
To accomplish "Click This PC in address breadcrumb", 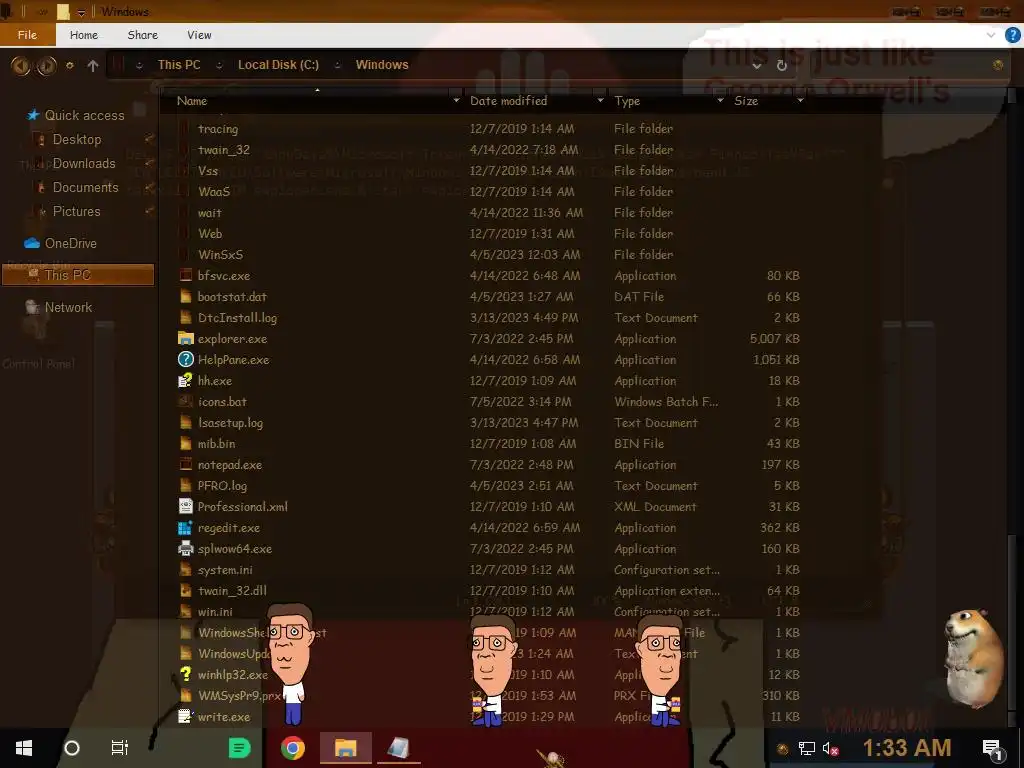I will click(179, 65).
